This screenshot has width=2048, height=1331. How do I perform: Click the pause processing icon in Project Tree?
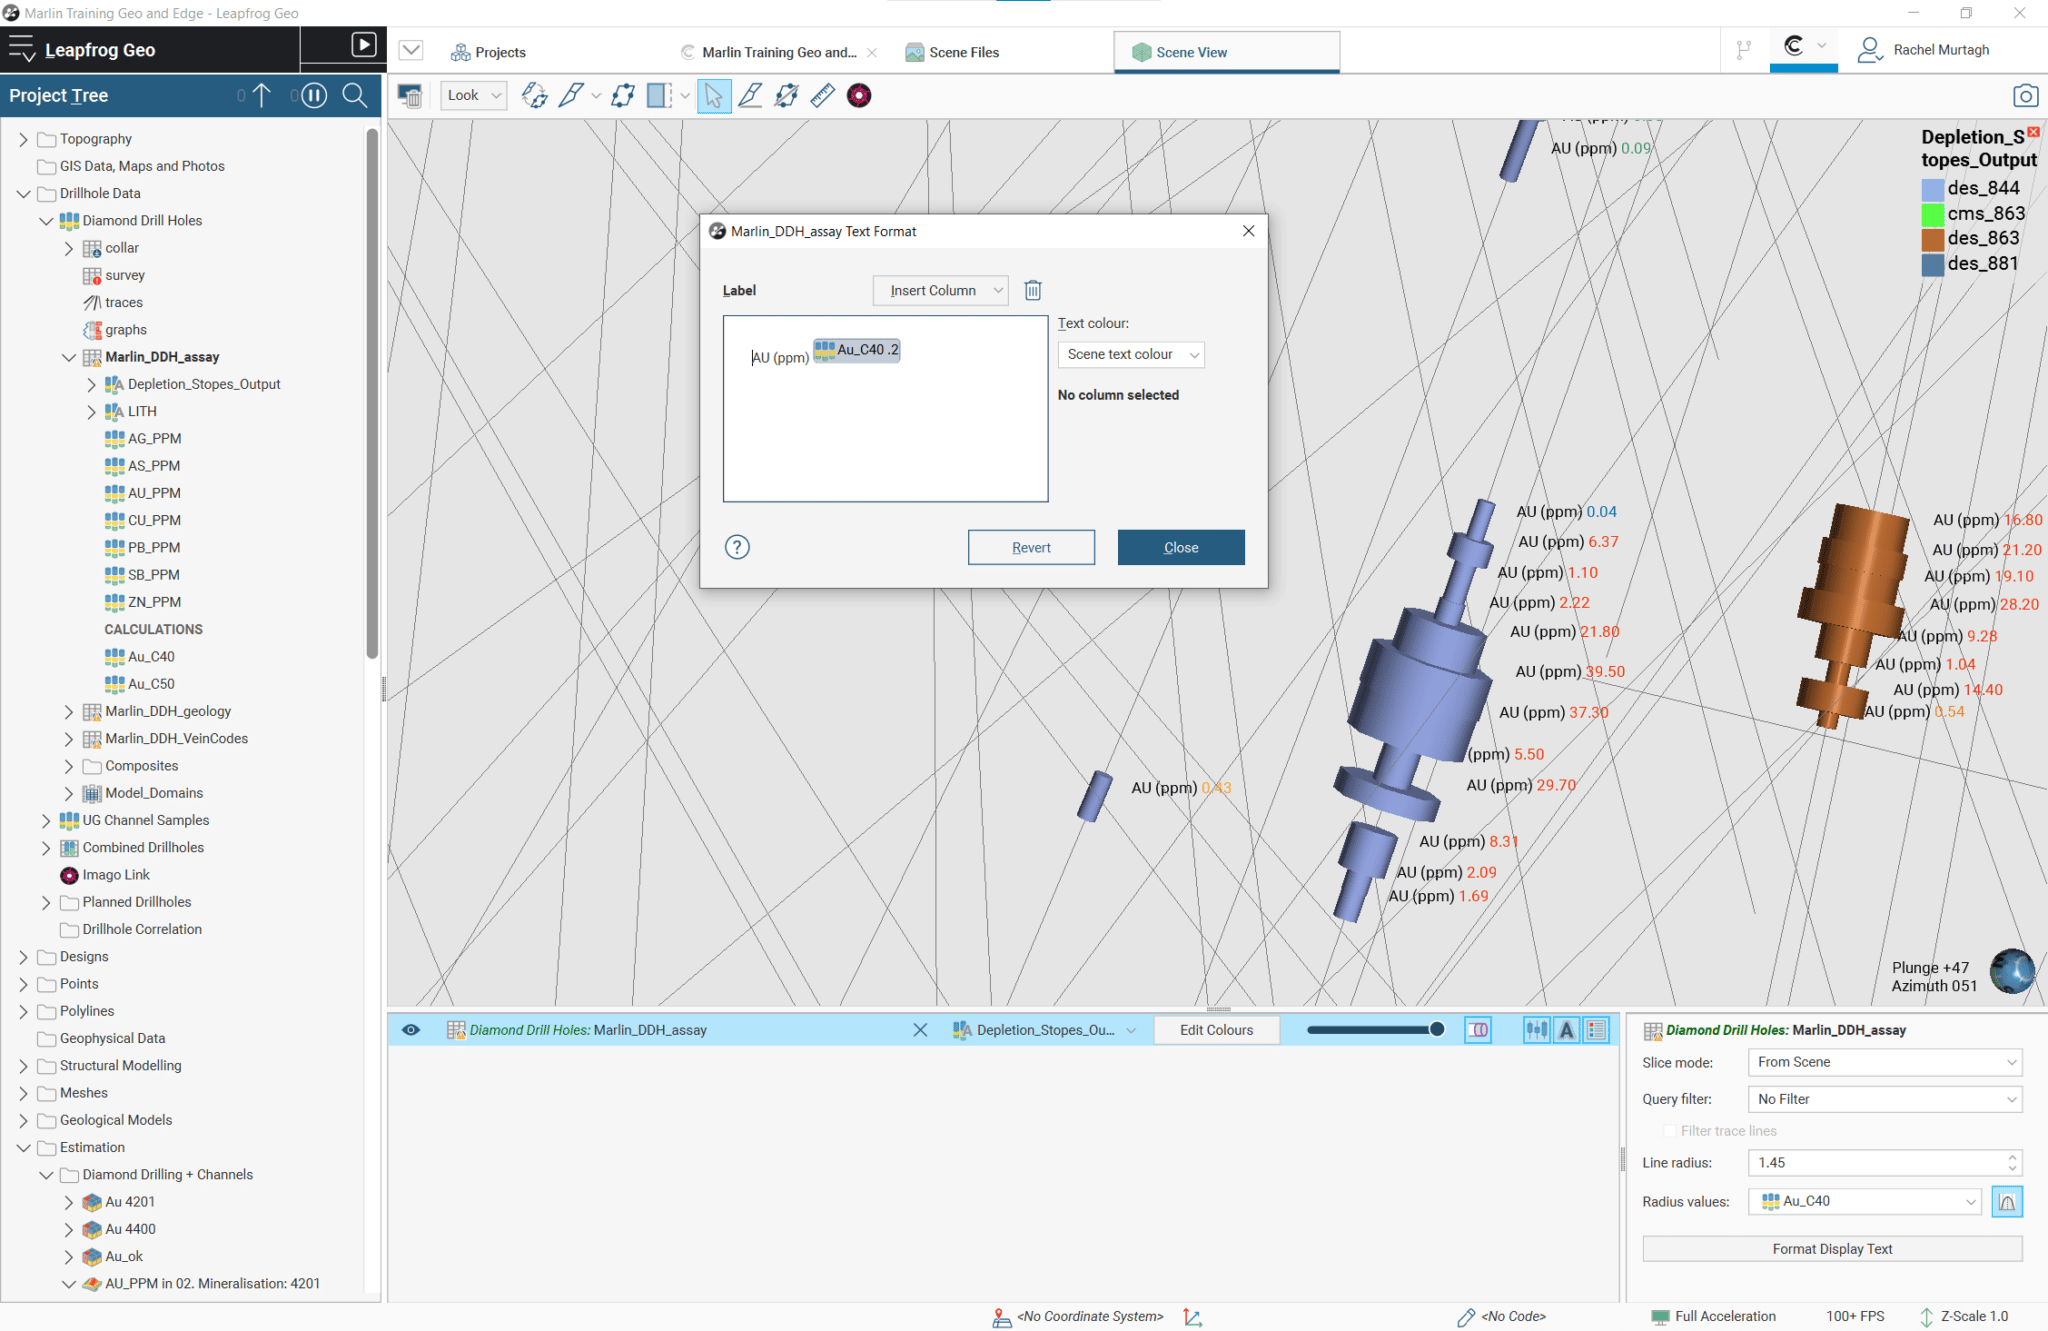[x=314, y=95]
